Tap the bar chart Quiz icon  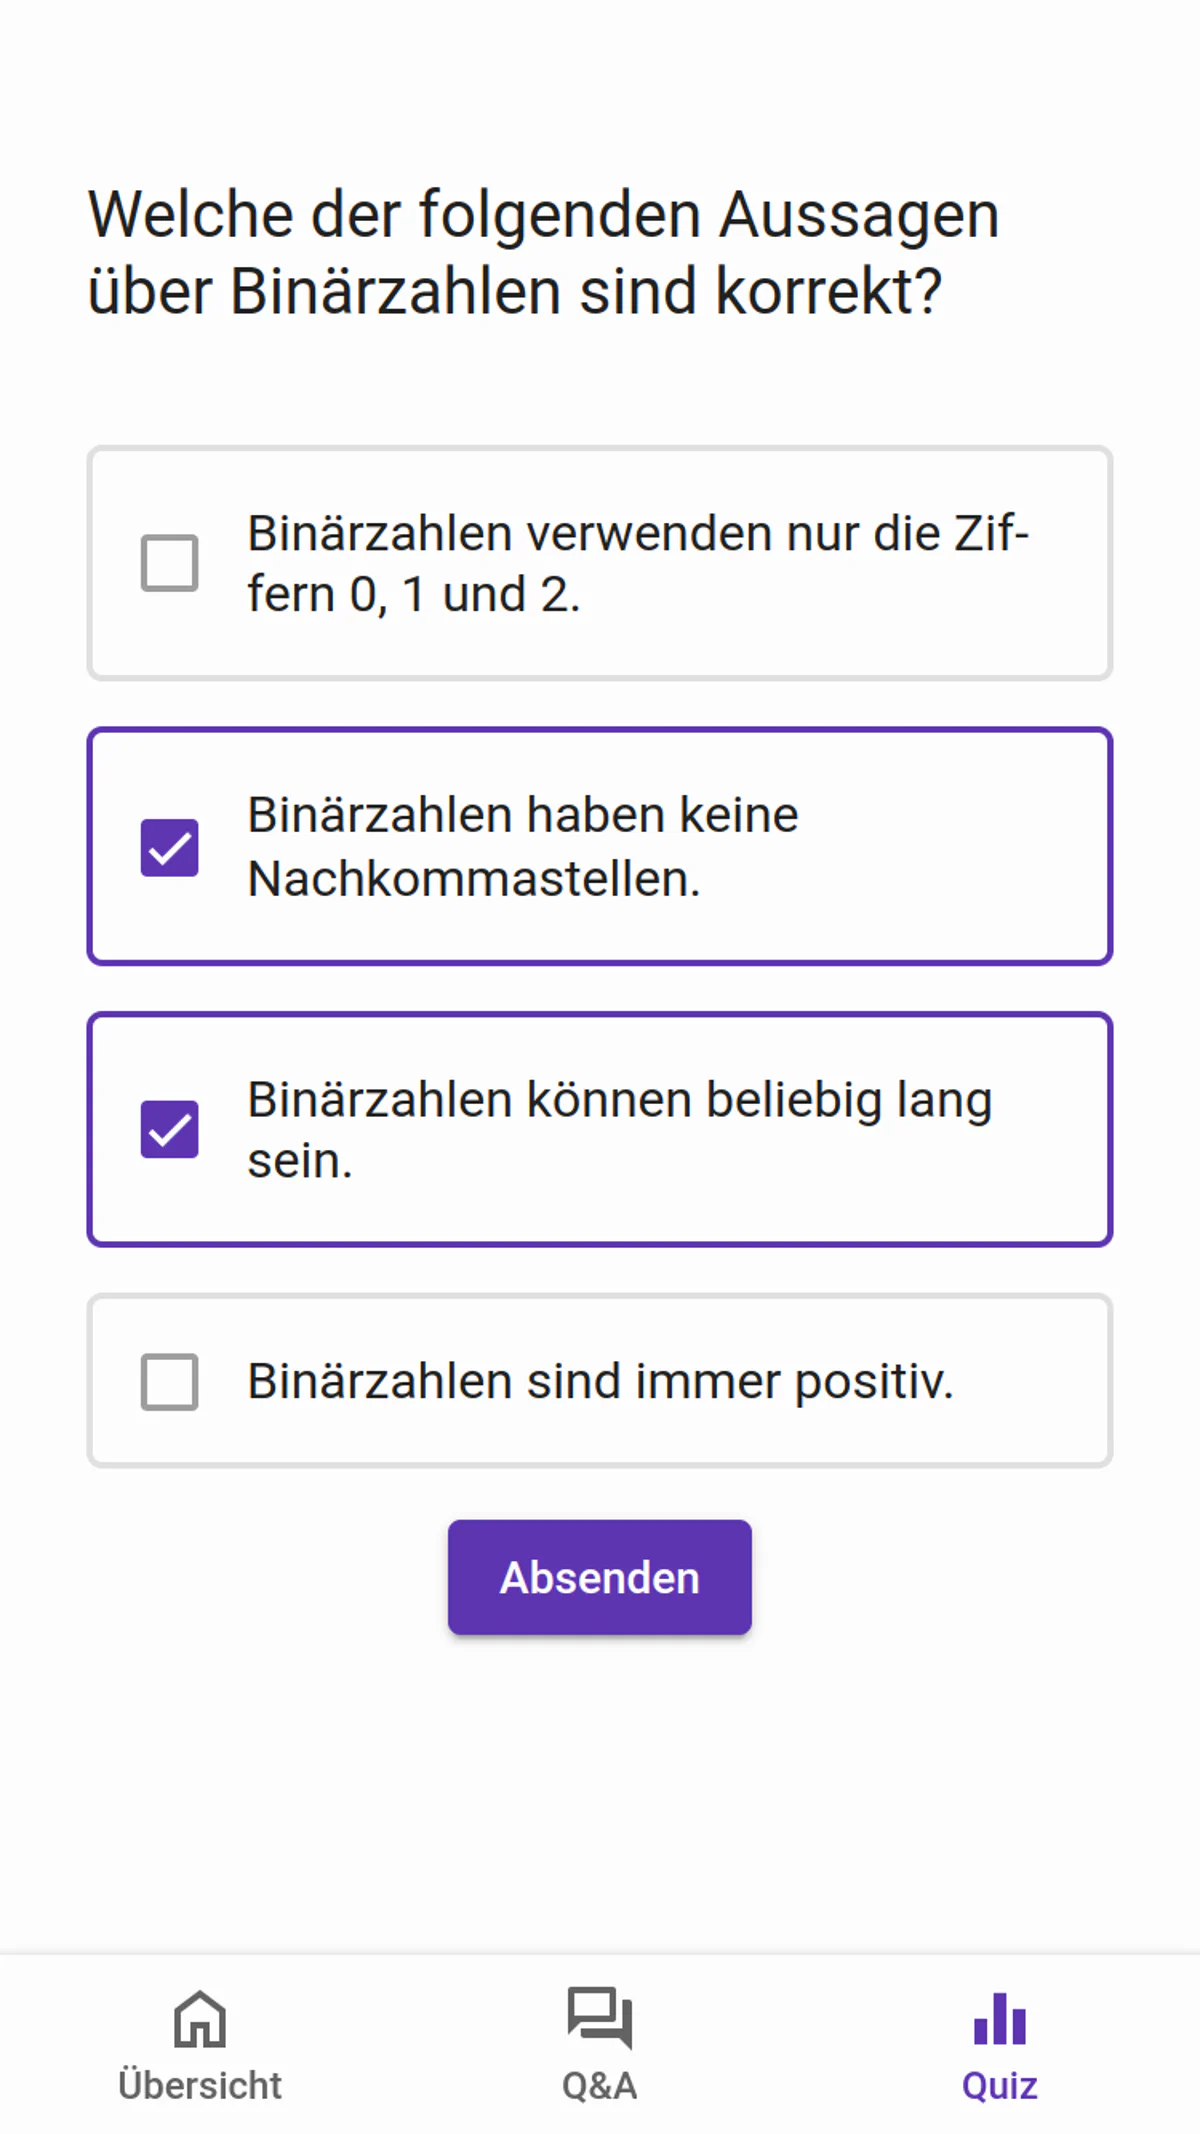pos(999,2018)
